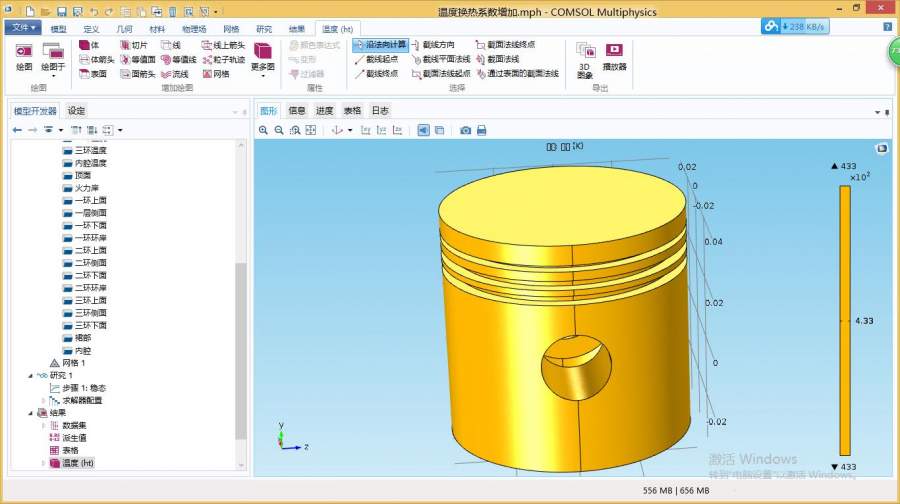Click the 绘图 (Plot) ribbon icon
This screenshot has width=900, height=504.
tap(24, 57)
